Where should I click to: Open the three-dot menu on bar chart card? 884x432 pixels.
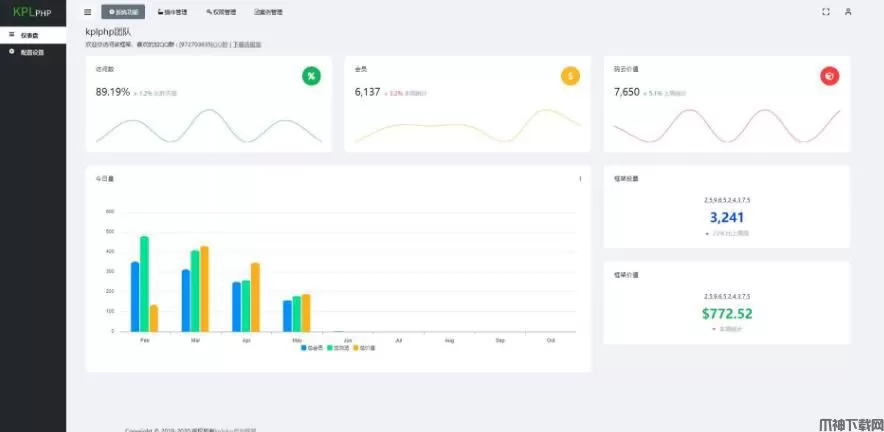click(580, 179)
